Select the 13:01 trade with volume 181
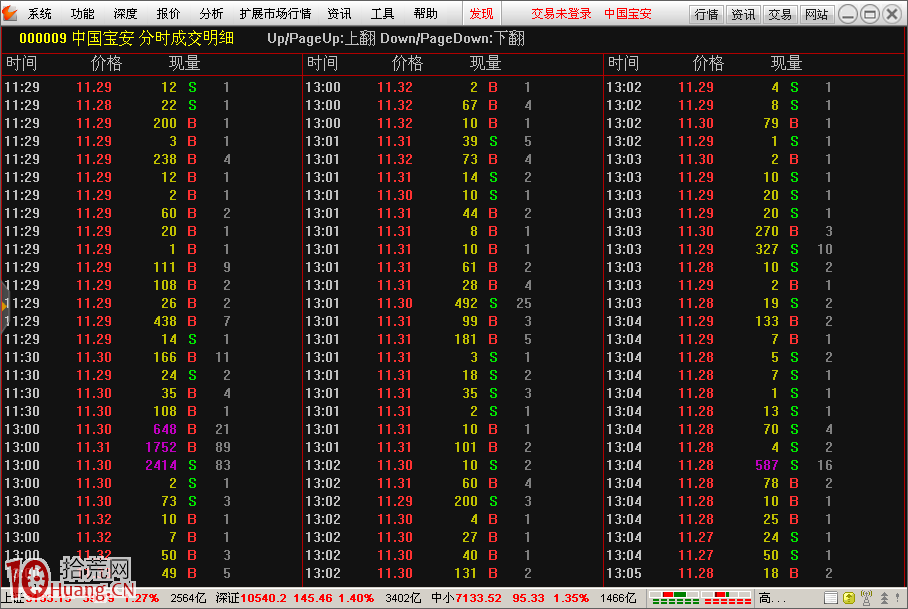Image resolution: width=908 pixels, height=609 pixels. point(453,339)
